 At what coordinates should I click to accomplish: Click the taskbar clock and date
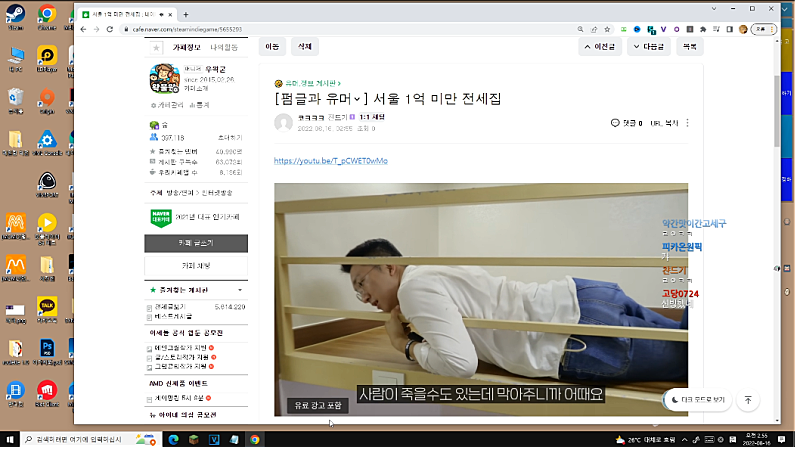[x=756, y=439]
